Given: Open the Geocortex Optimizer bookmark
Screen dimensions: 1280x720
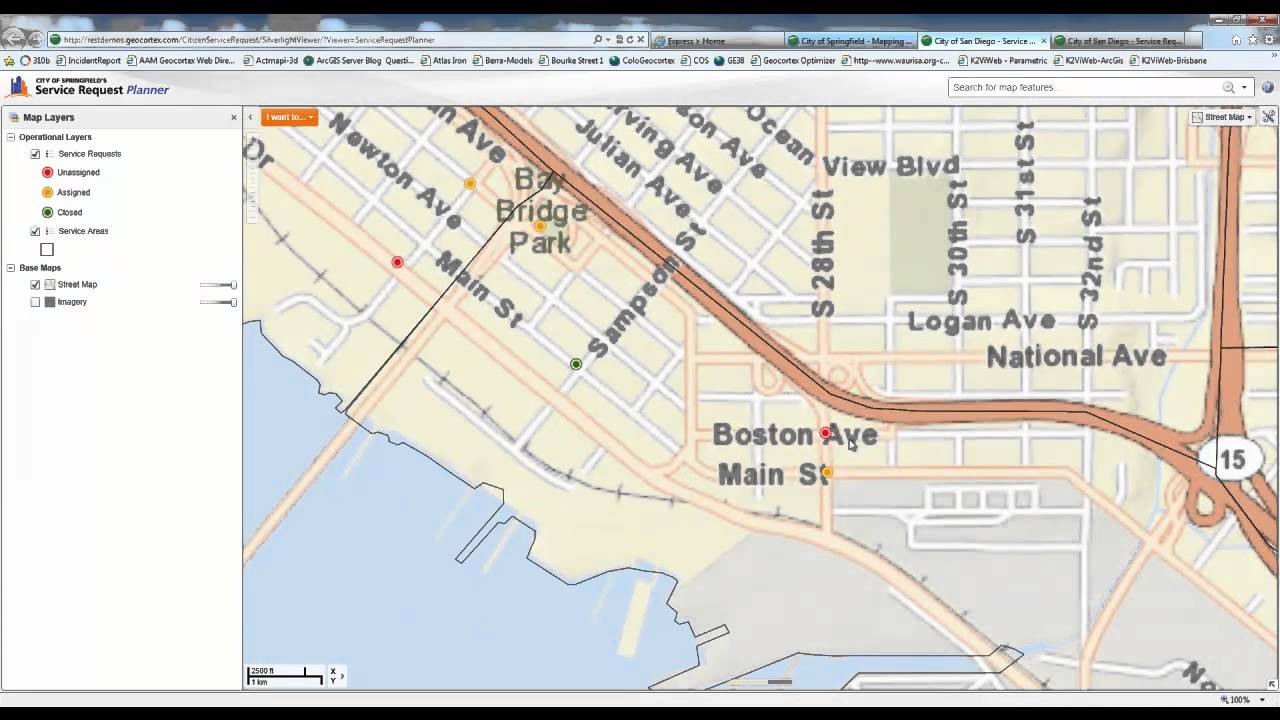Looking at the screenshot, I should click(792, 60).
